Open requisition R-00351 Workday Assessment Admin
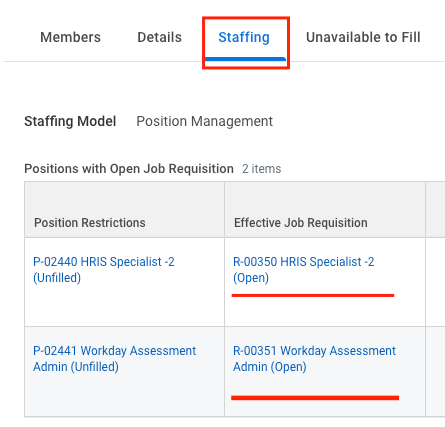This screenshot has width=445, height=427. coord(314,359)
